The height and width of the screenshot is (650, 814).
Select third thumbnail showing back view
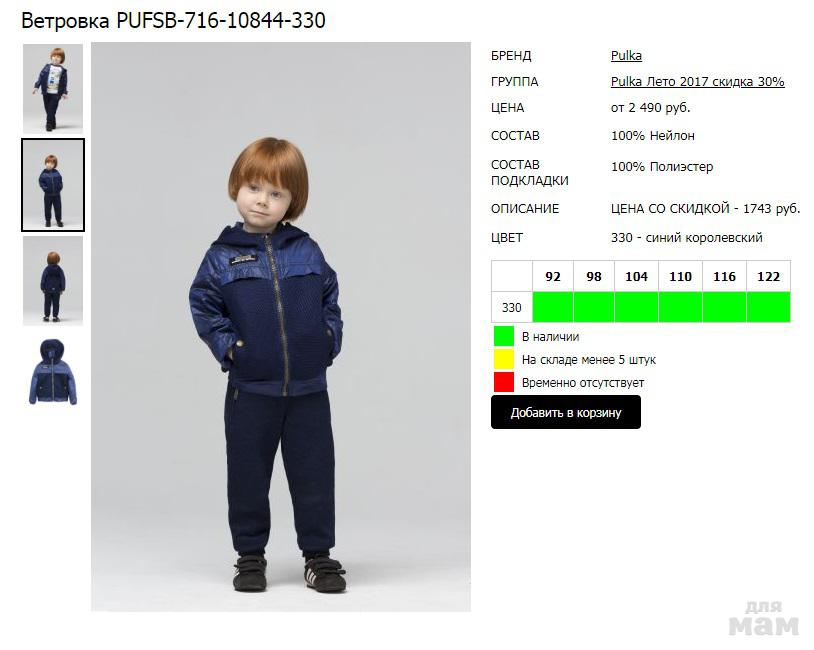pyautogui.click(x=53, y=281)
